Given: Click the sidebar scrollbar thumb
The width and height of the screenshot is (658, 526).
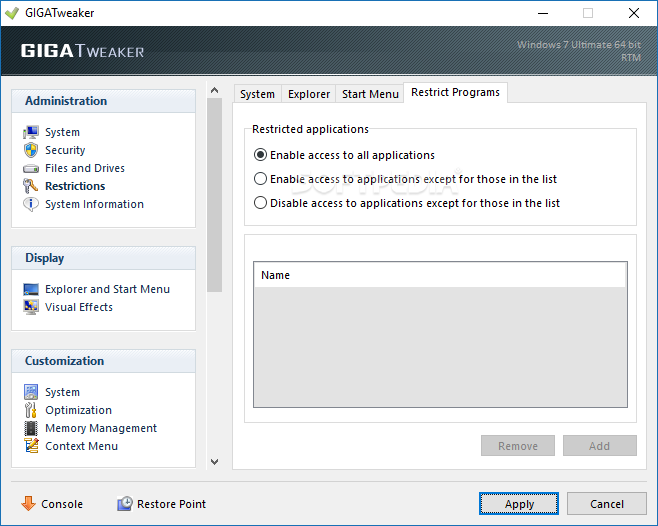Looking at the screenshot, I should (x=214, y=195).
